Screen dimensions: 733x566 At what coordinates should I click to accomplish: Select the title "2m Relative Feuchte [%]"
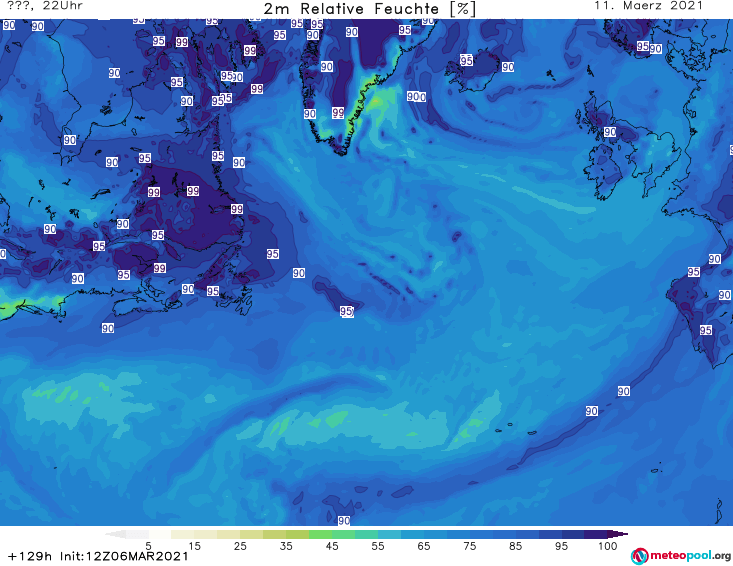[369, 9]
